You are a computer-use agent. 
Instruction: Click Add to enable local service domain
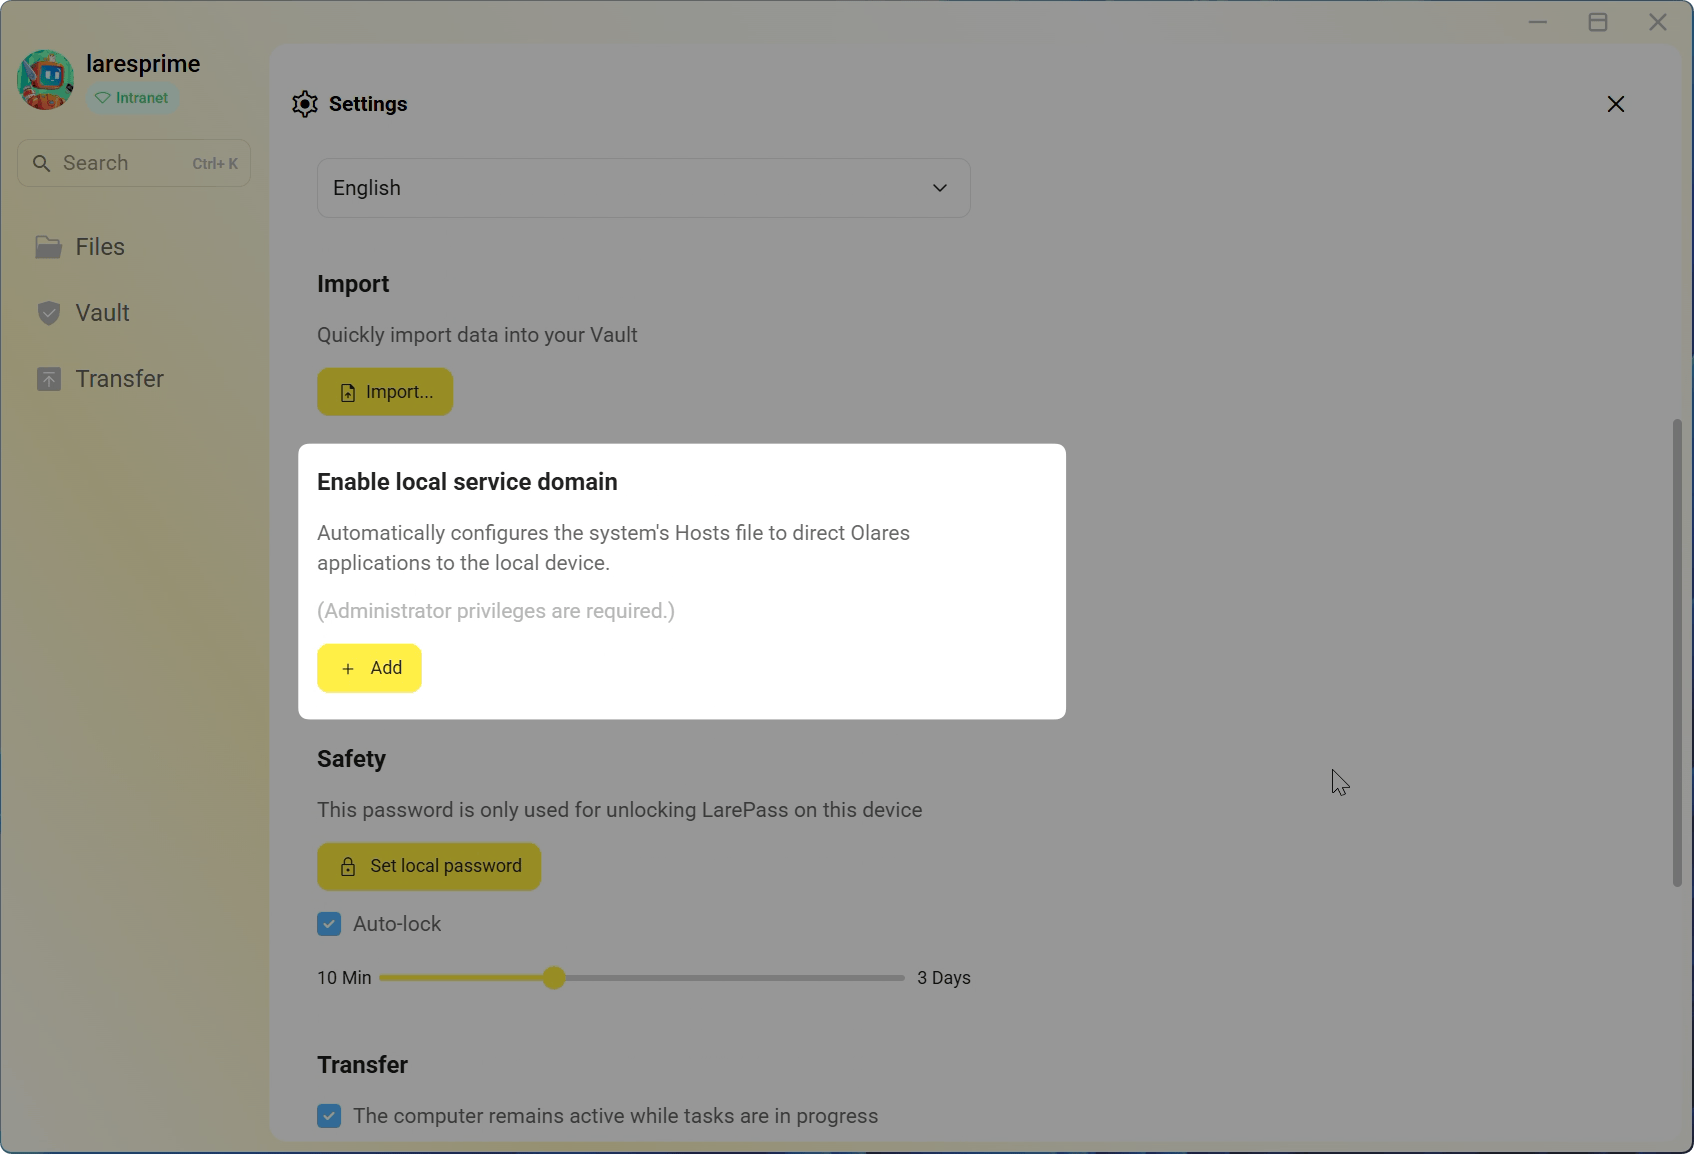click(369, 668)
